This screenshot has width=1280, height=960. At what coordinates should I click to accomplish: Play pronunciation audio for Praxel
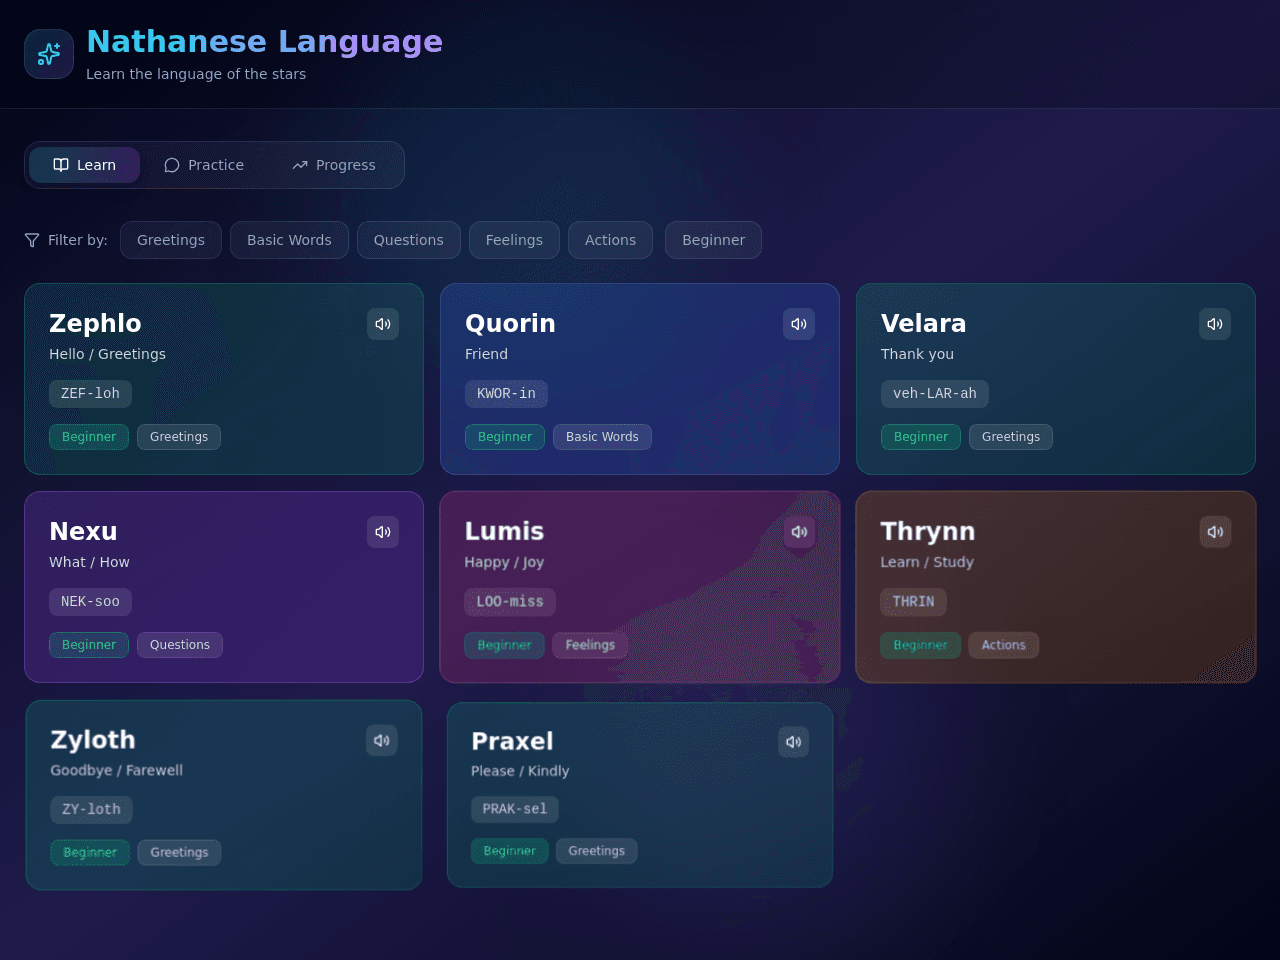pos(794,742)
